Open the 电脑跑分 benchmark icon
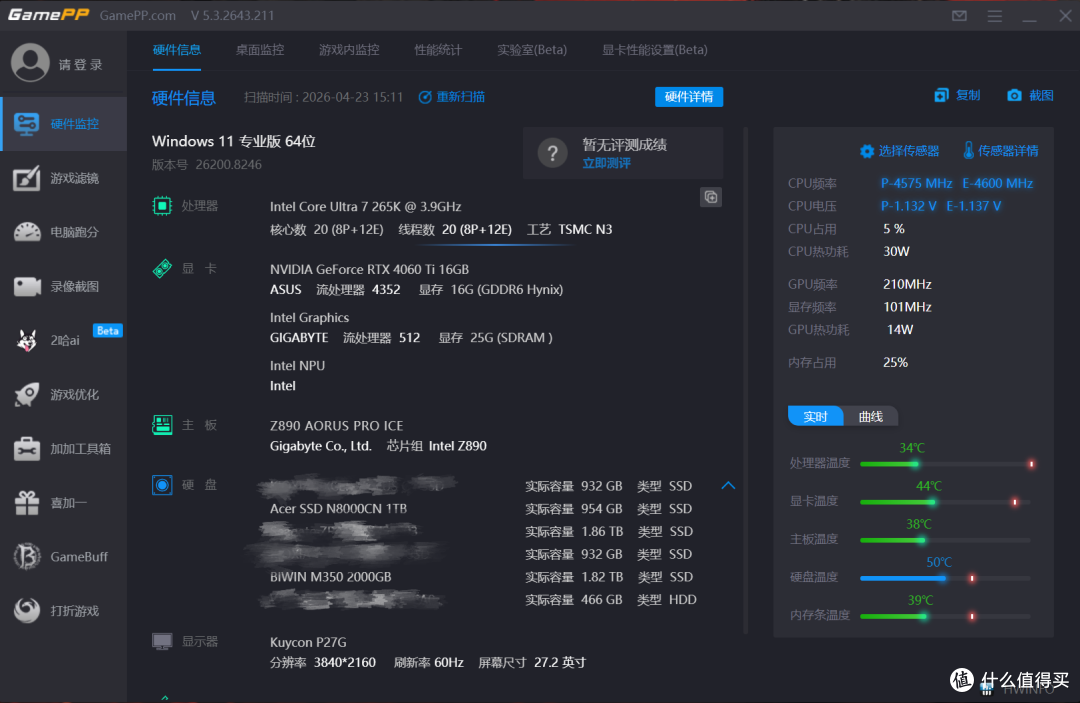The width and height of the screenshot is (1080, 703). coord(27,232)
